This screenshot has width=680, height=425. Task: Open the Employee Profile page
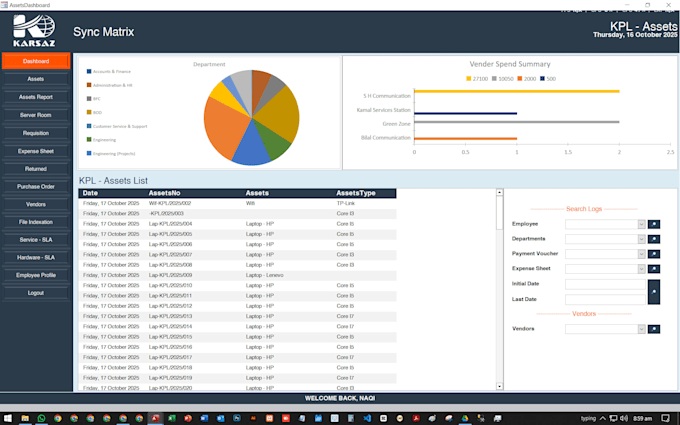36,275
